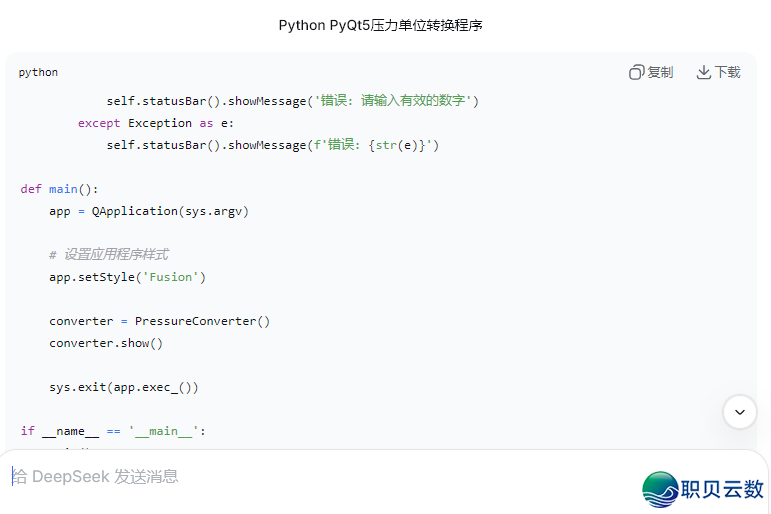Viewport: 771px width, 514px height.
Task: Click the if __name__ == '__main__' line
Action: point(112,431)
